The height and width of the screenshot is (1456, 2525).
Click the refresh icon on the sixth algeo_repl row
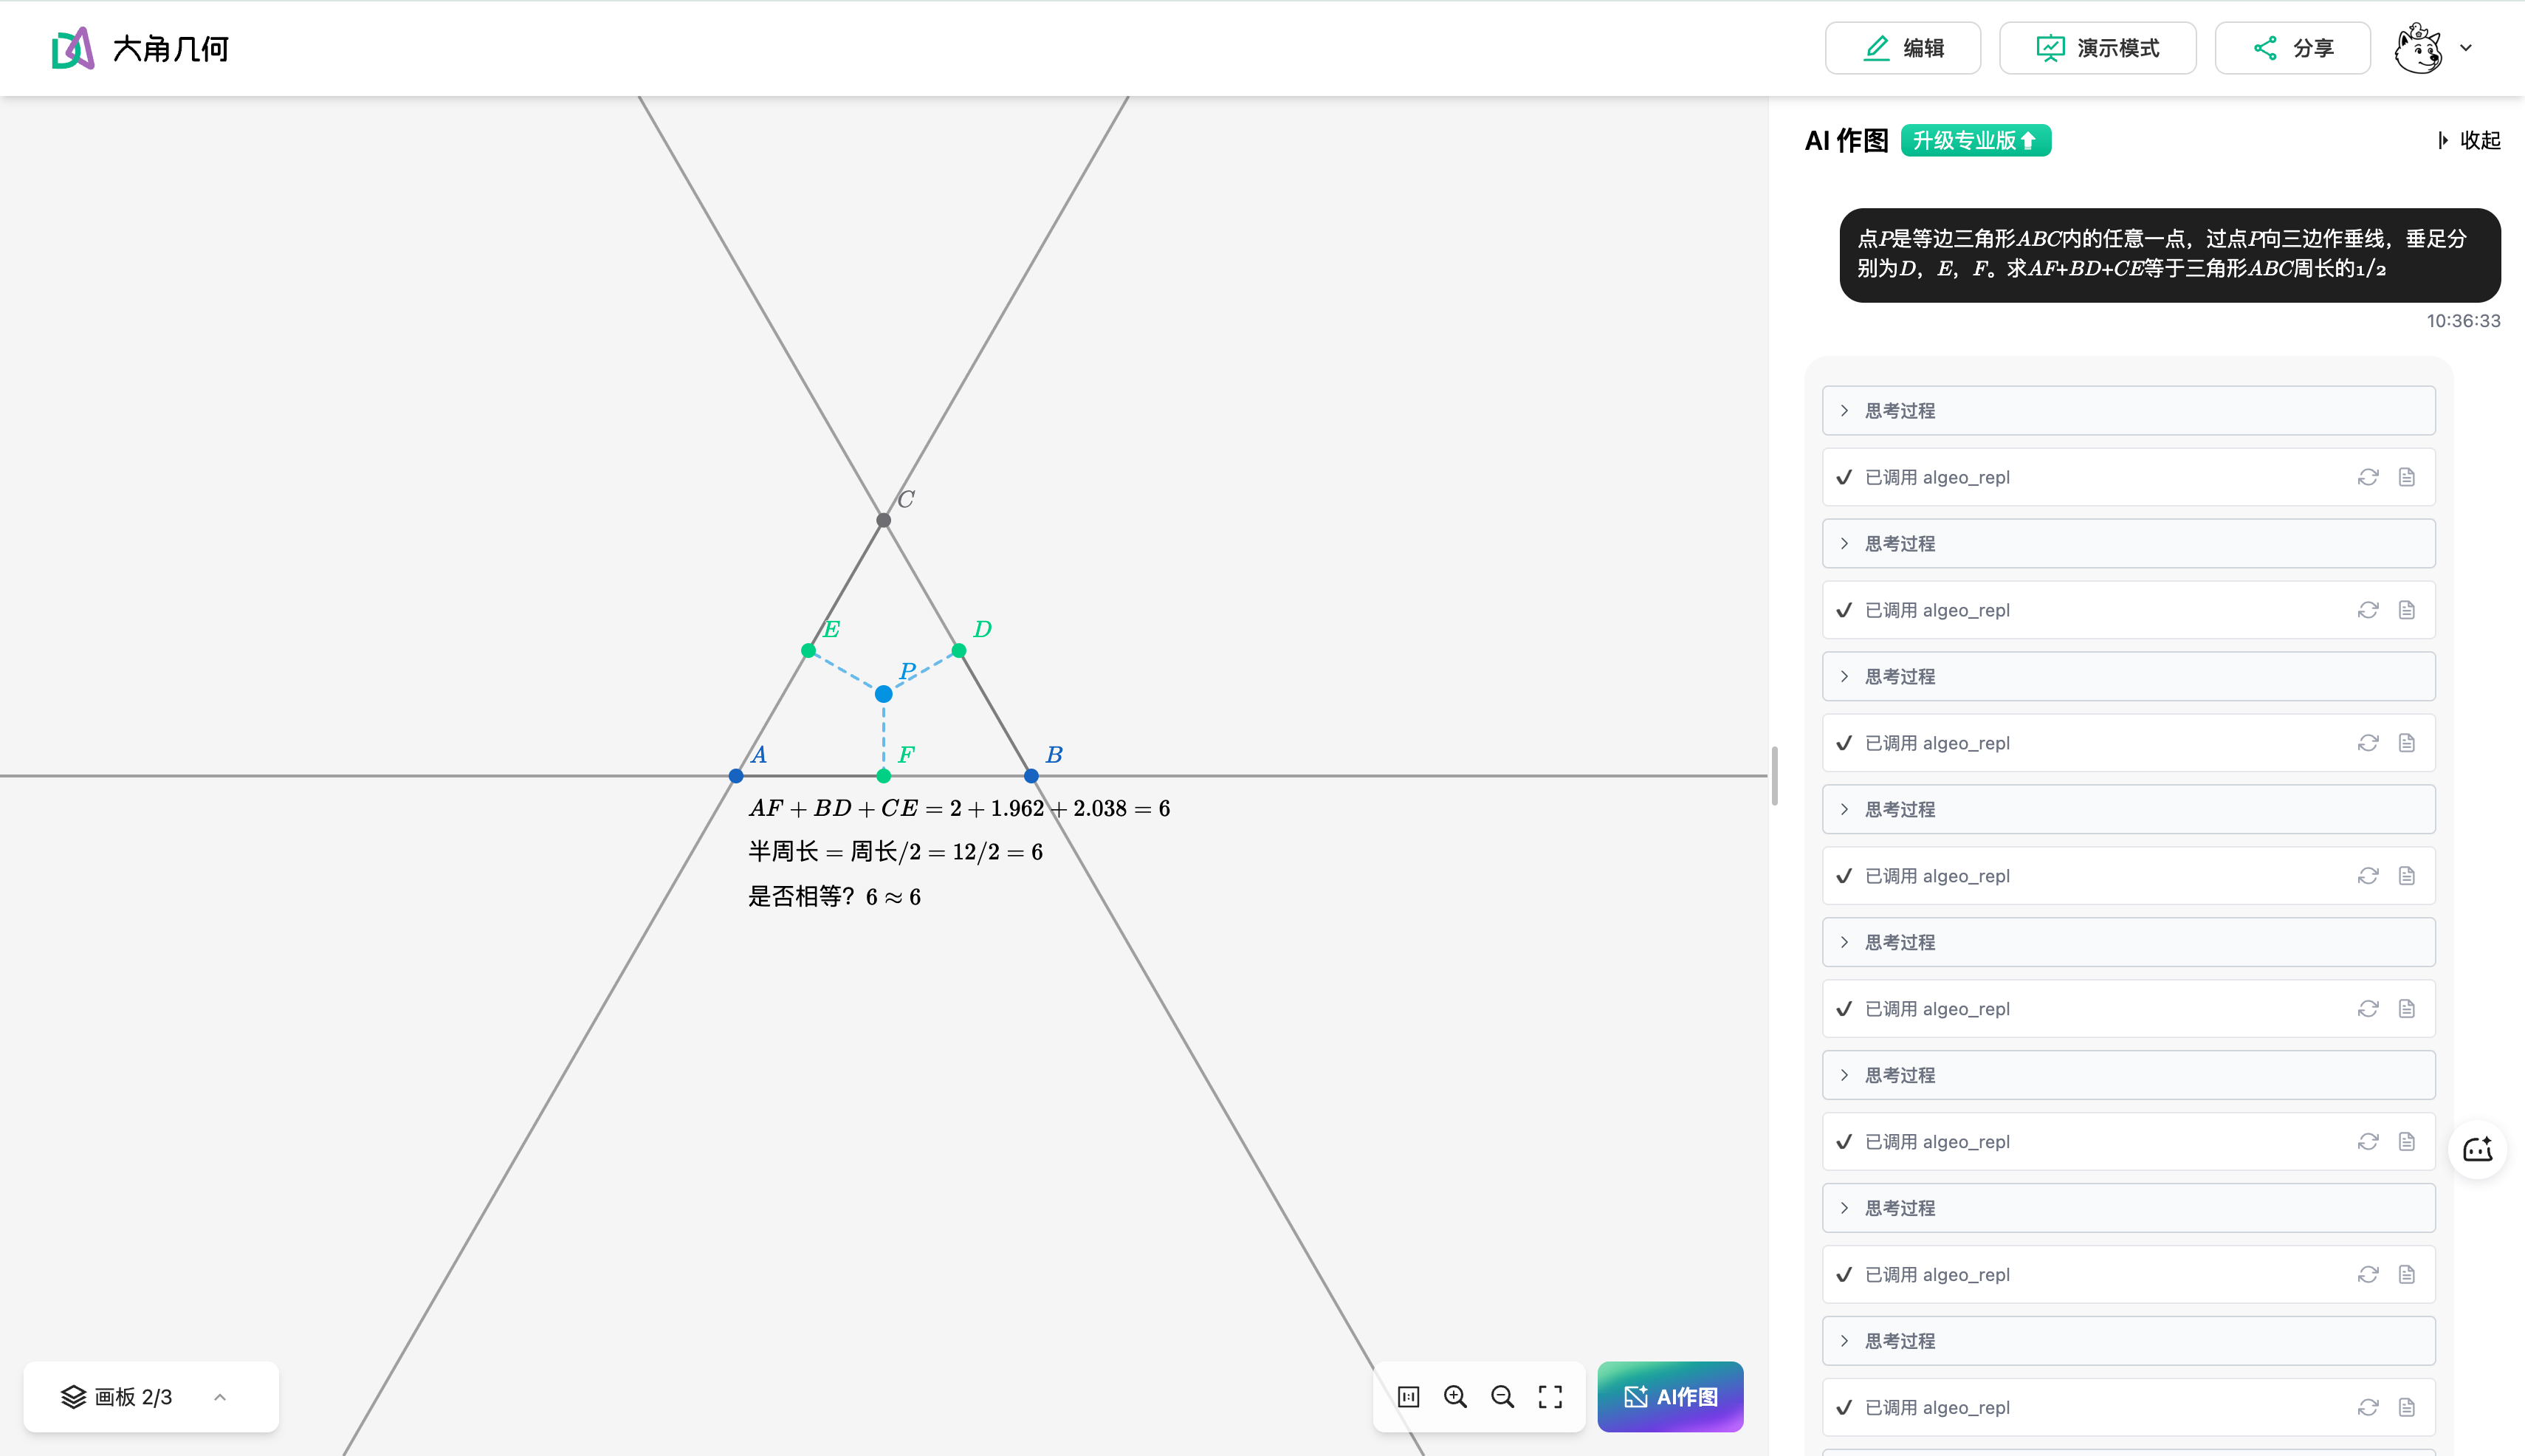(2368, 1142)
